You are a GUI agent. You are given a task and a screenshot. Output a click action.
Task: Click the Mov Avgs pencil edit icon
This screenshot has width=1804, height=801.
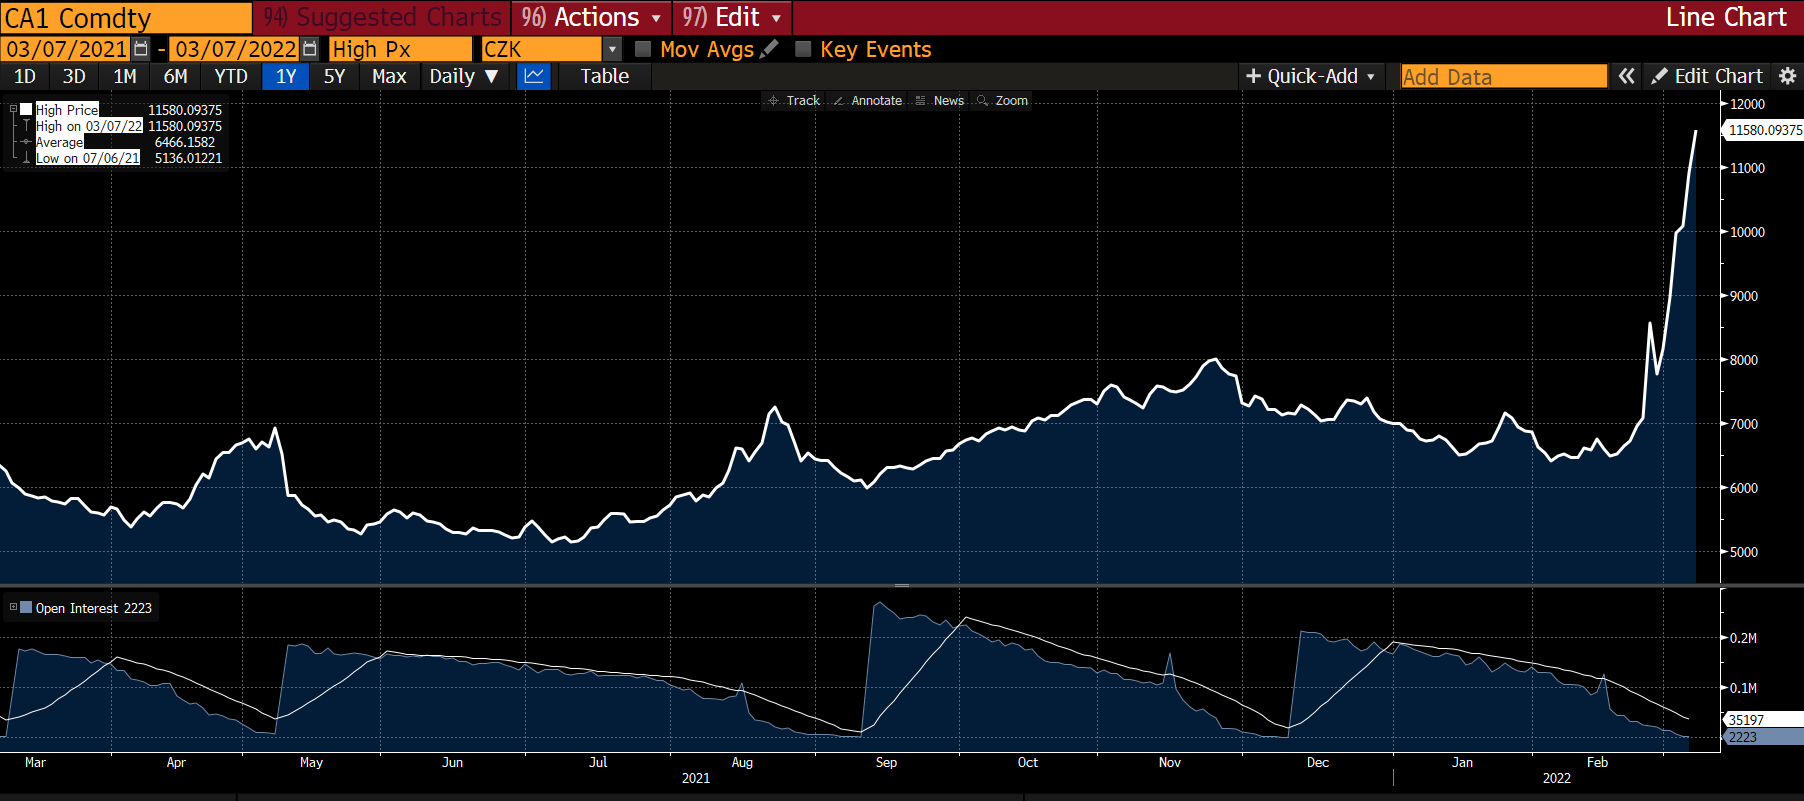pos(769,49)
